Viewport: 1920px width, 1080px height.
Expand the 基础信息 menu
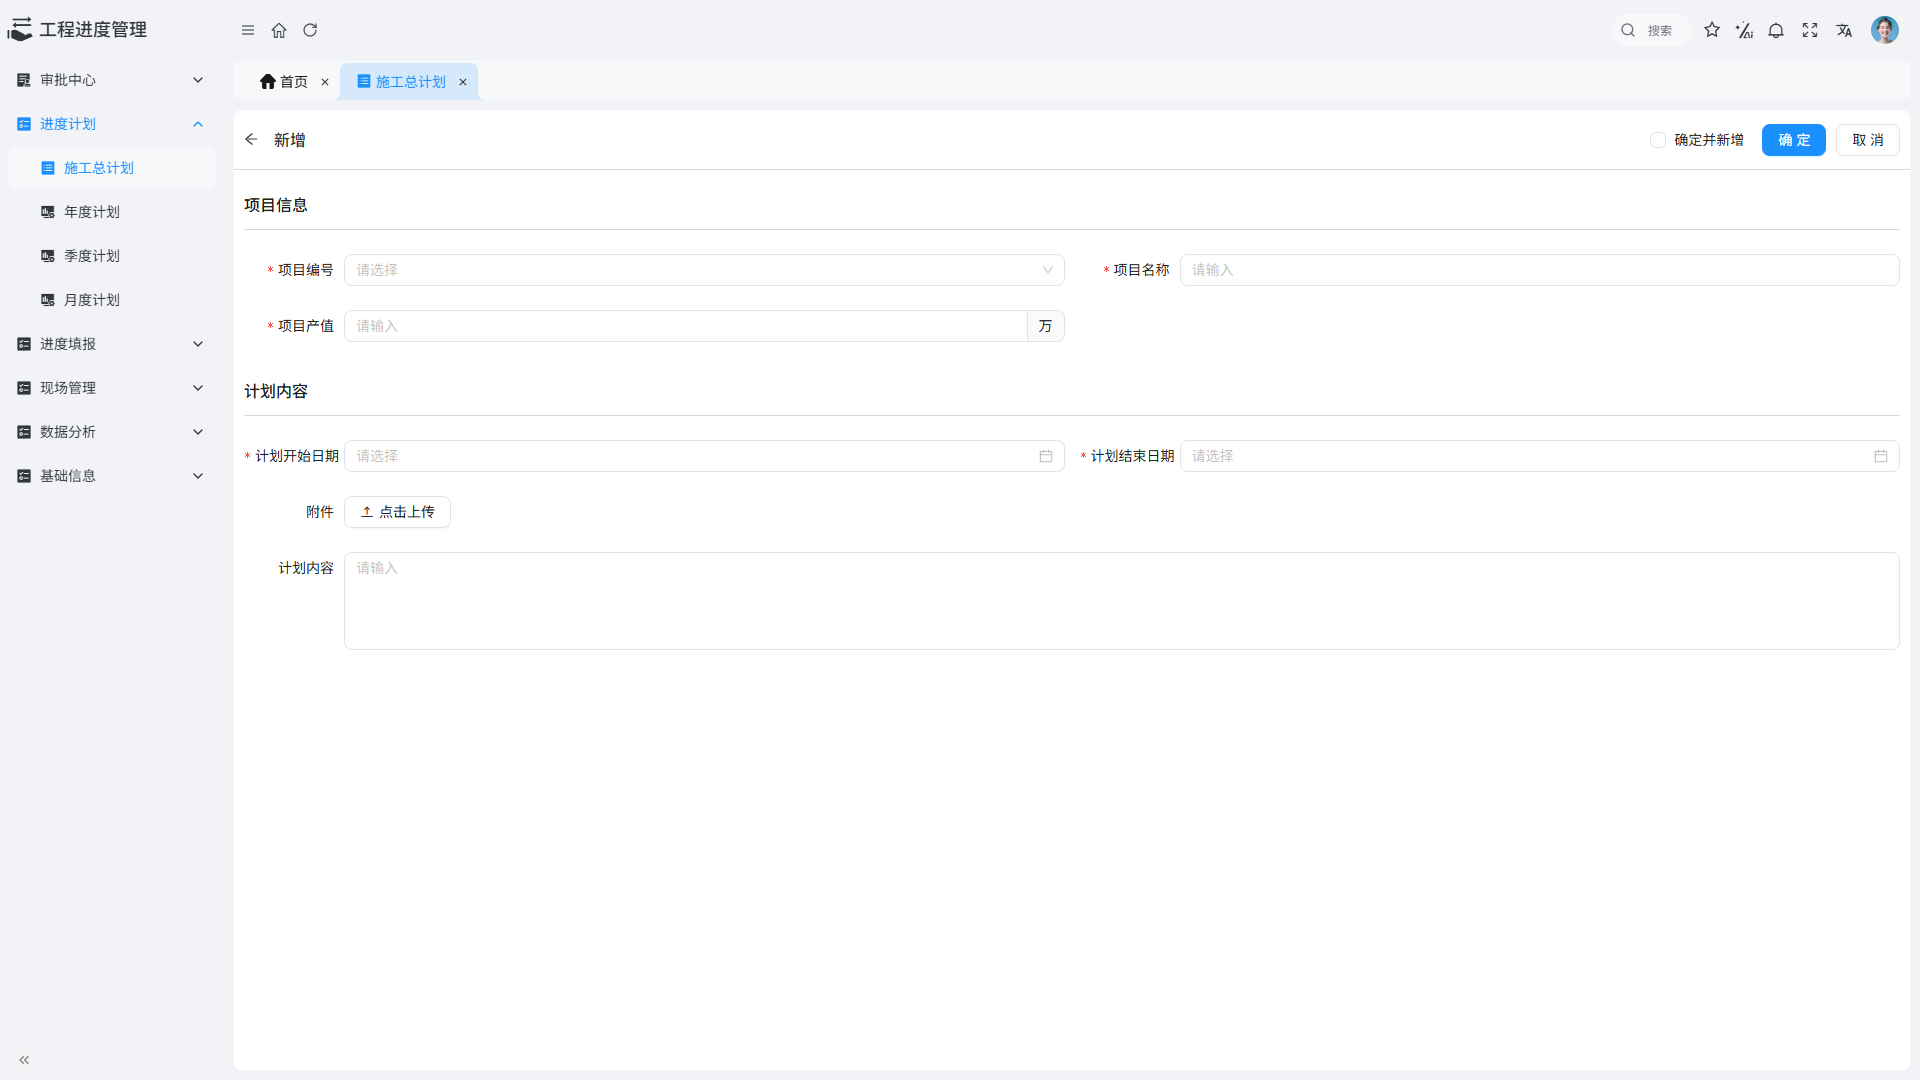coord(110,476)
